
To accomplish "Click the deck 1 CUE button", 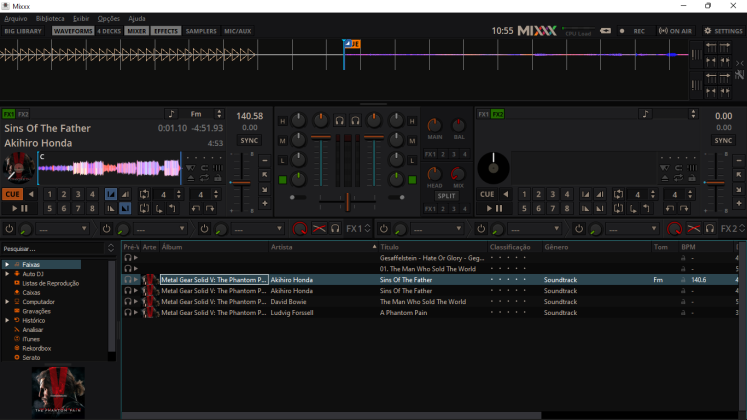I will tap(12, 194).
